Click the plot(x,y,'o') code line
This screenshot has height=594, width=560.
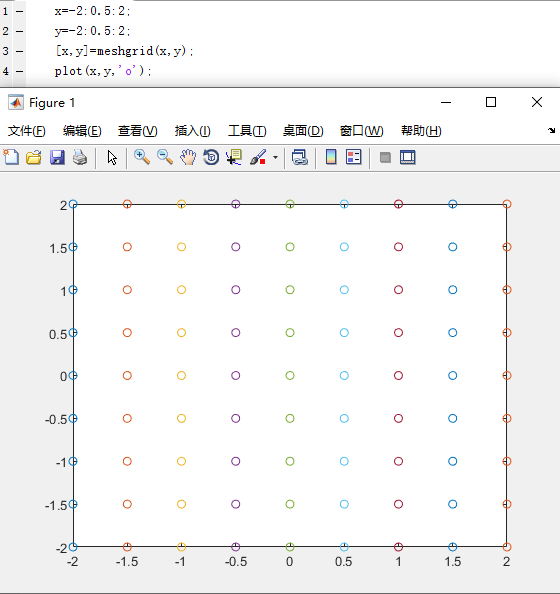tap(103, 71)
